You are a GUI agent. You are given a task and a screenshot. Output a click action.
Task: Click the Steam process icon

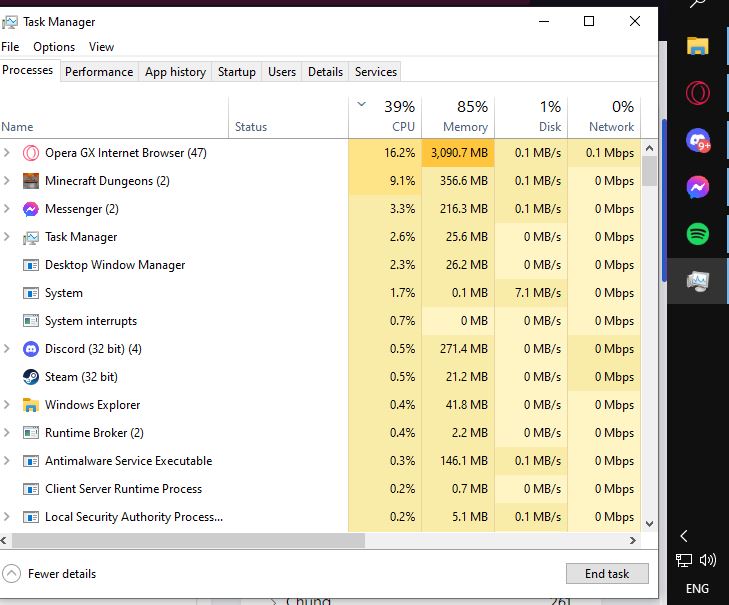coord(31,377)
